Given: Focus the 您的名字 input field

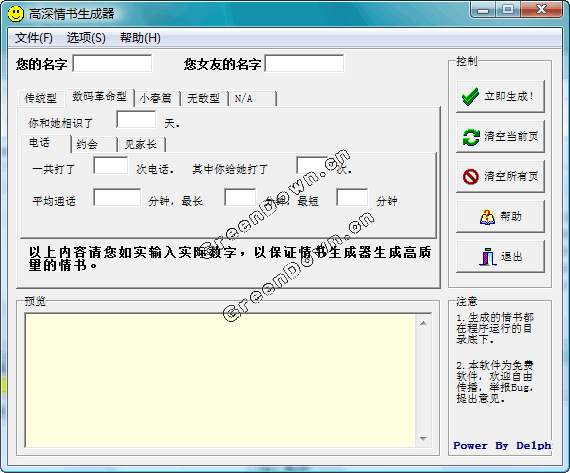Looking at the screenshot, I should pyautogui.click(x=112, y=63).
